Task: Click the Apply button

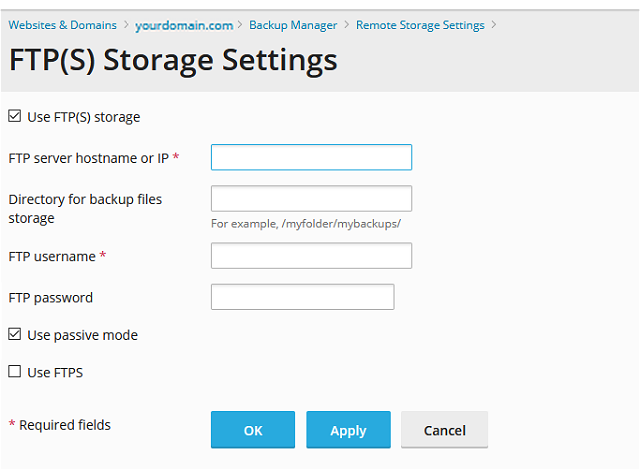Action: tap(349, 430)
